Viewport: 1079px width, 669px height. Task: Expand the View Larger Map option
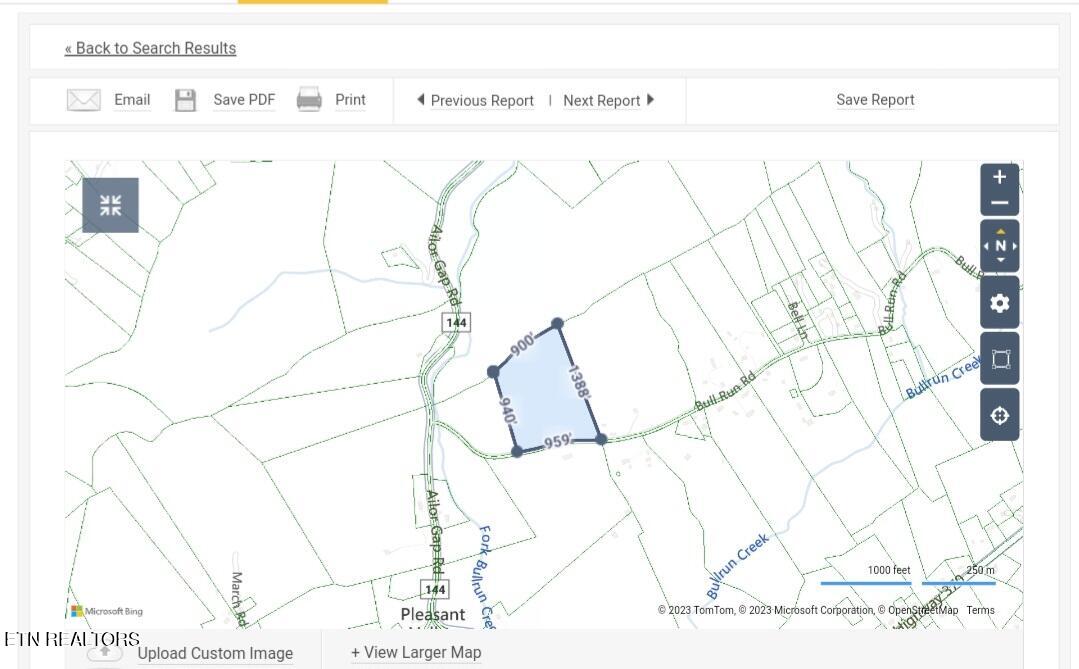(x=416, y=652)
